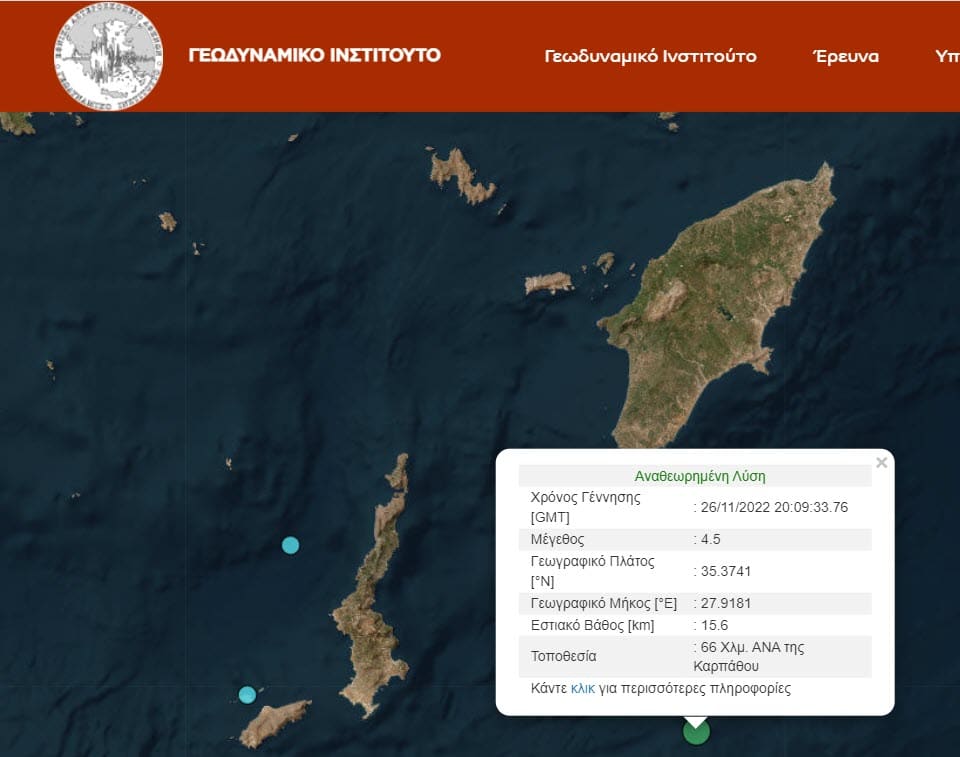The height and width of the screenshot is (757, 960).
Task: Click Chalki island west of Rhodes
Action: coord(549,283)
